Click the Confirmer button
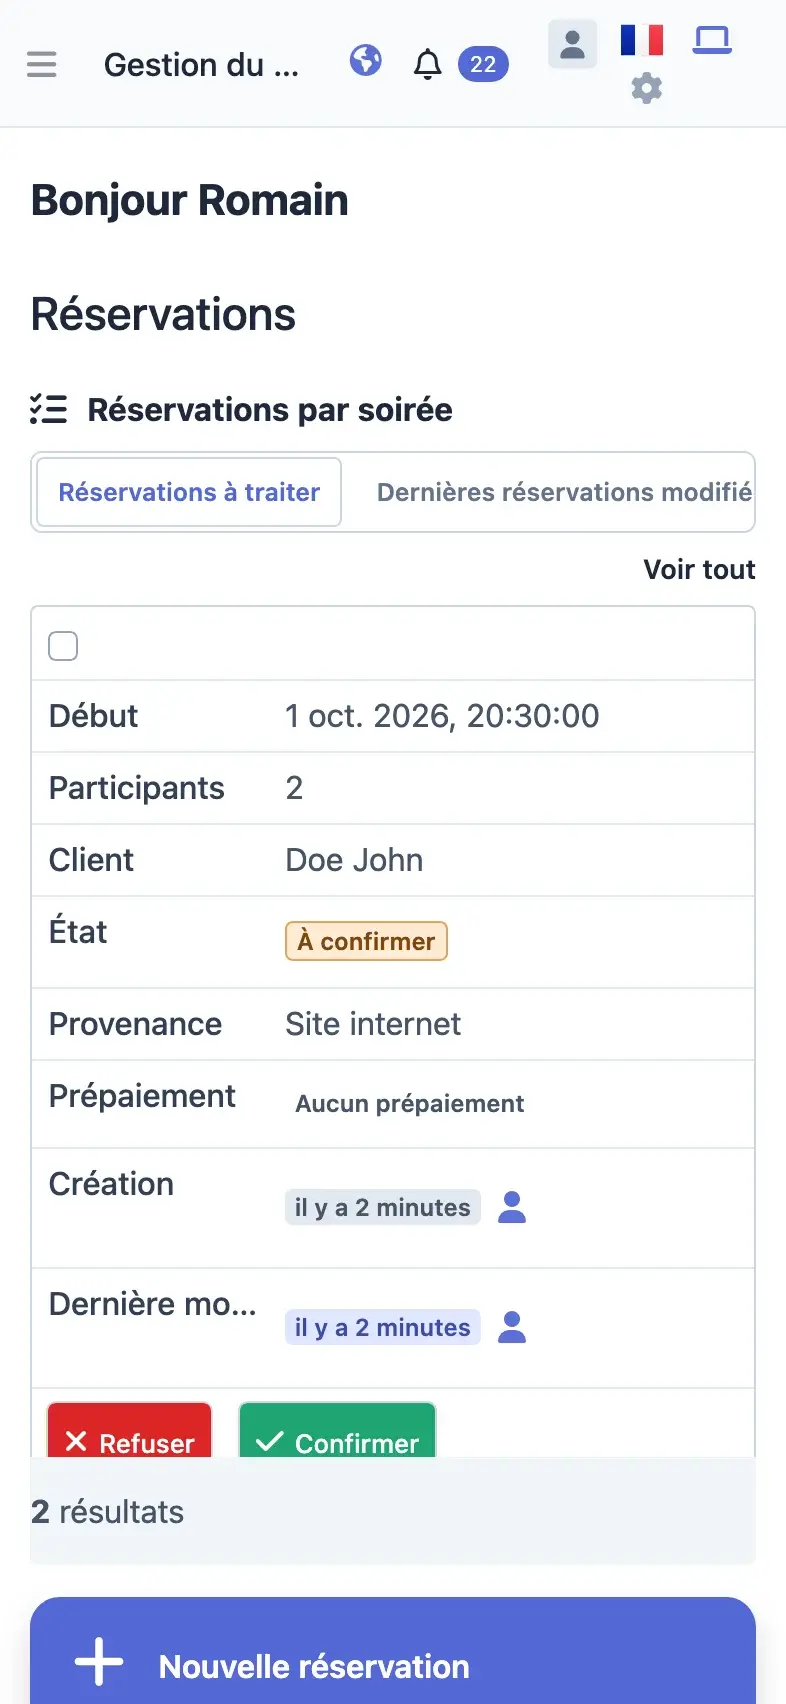786x1704 pixels. (x=337, y=1430)
